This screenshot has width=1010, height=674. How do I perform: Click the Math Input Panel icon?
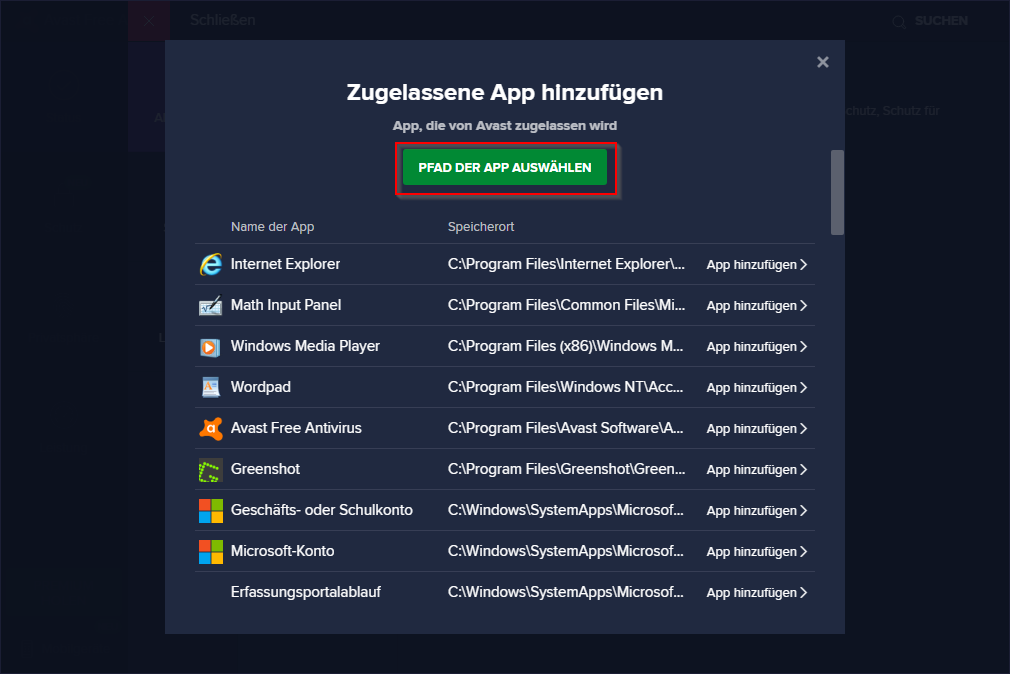click(x=211, y=305)
